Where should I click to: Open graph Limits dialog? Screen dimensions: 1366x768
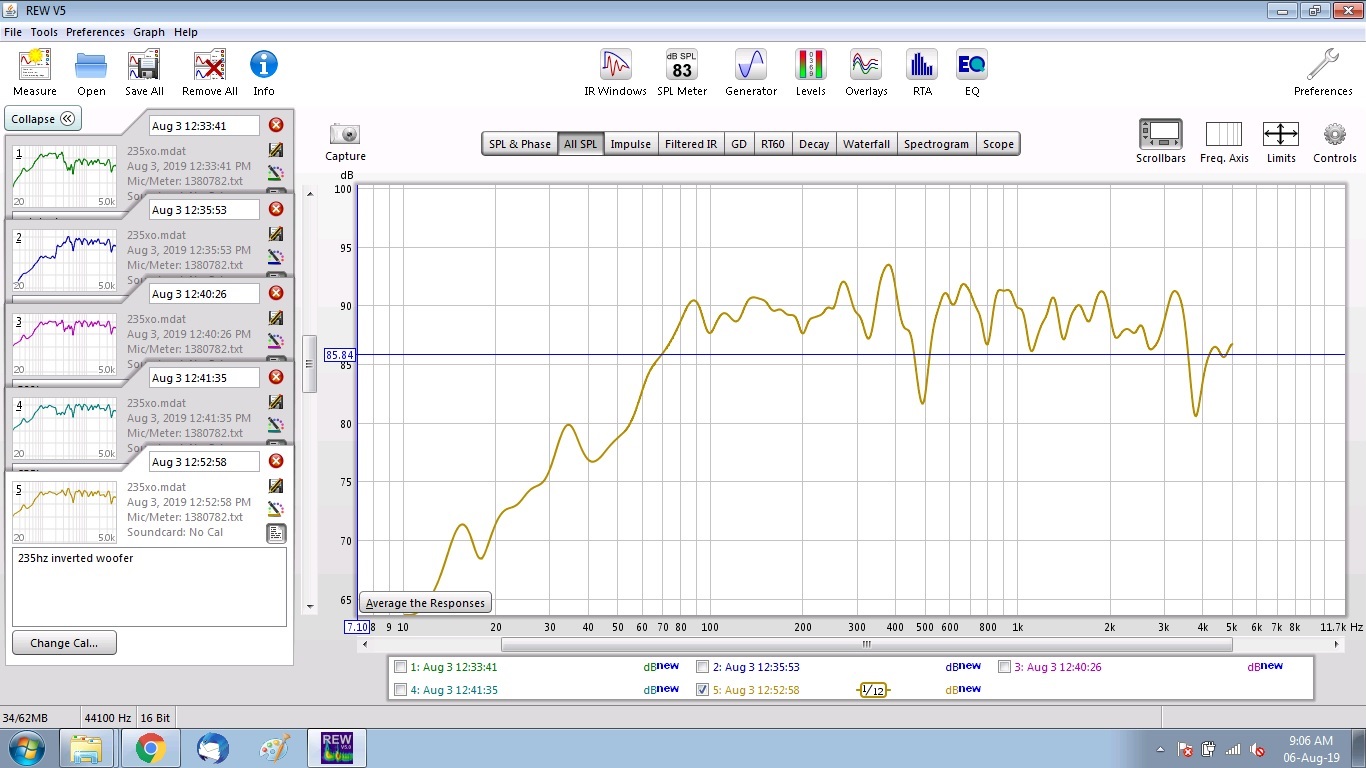point(1281,134)
